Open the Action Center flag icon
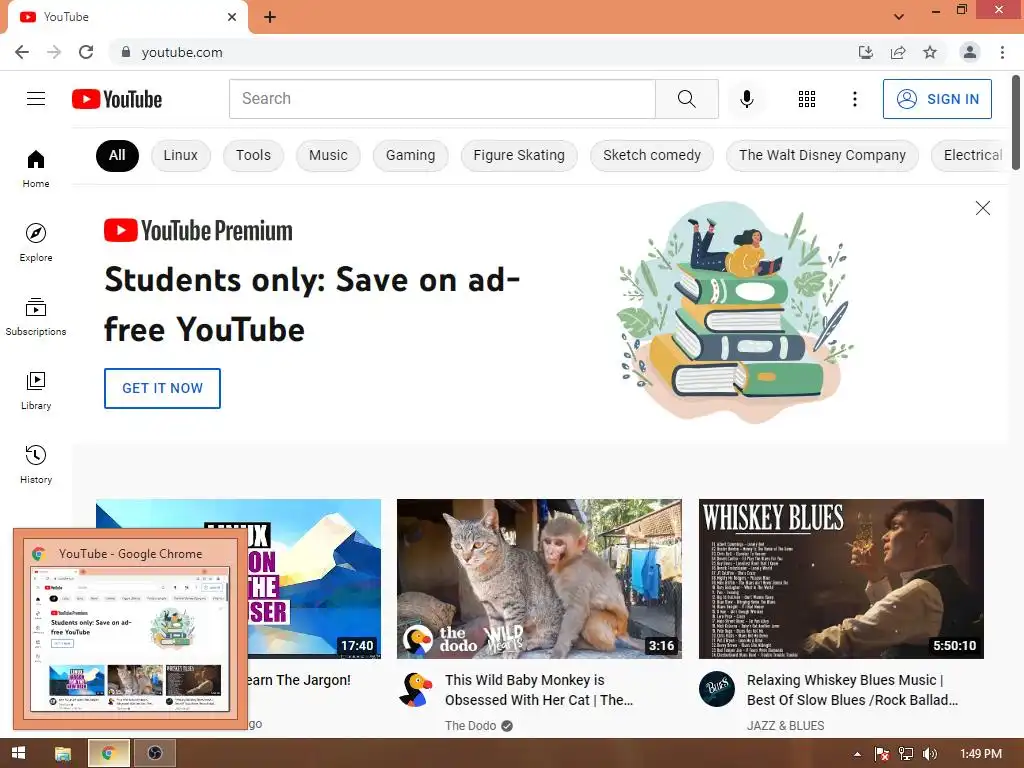 [x=882, y=754]
